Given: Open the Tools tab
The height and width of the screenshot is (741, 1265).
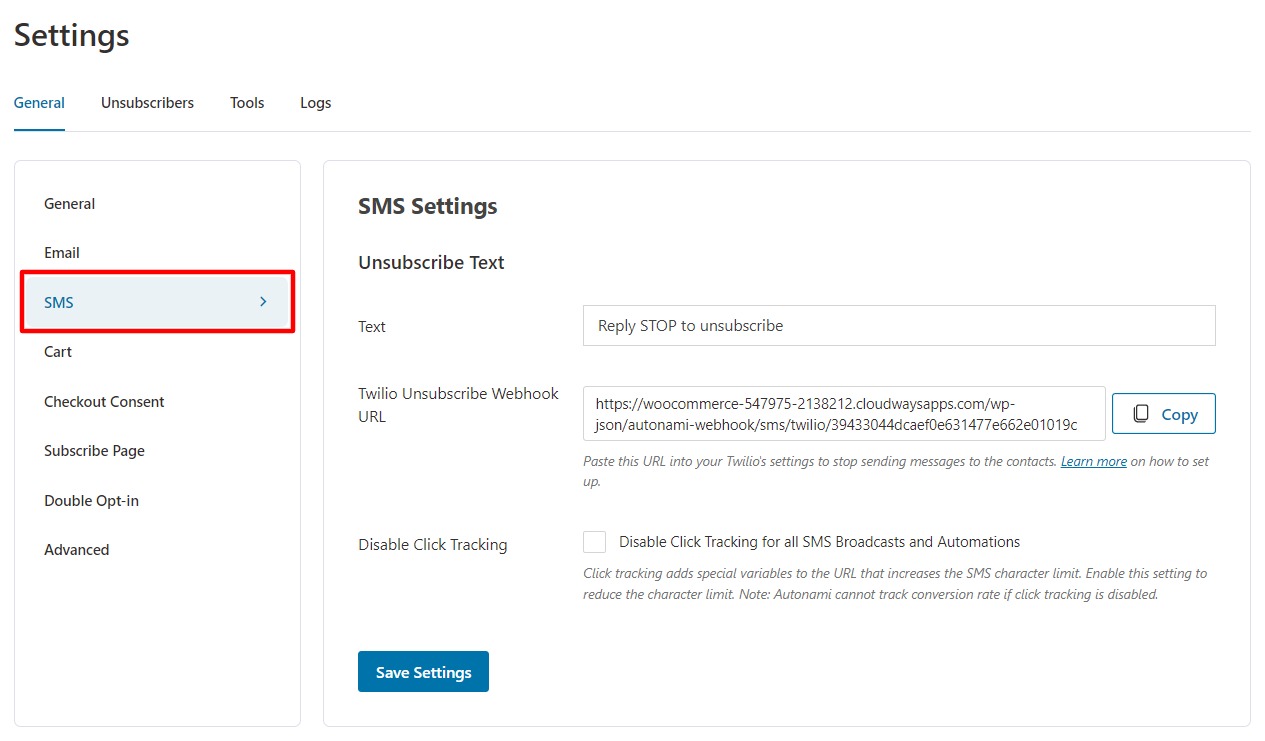Looking at the screenshot, I should click(247, 103).
